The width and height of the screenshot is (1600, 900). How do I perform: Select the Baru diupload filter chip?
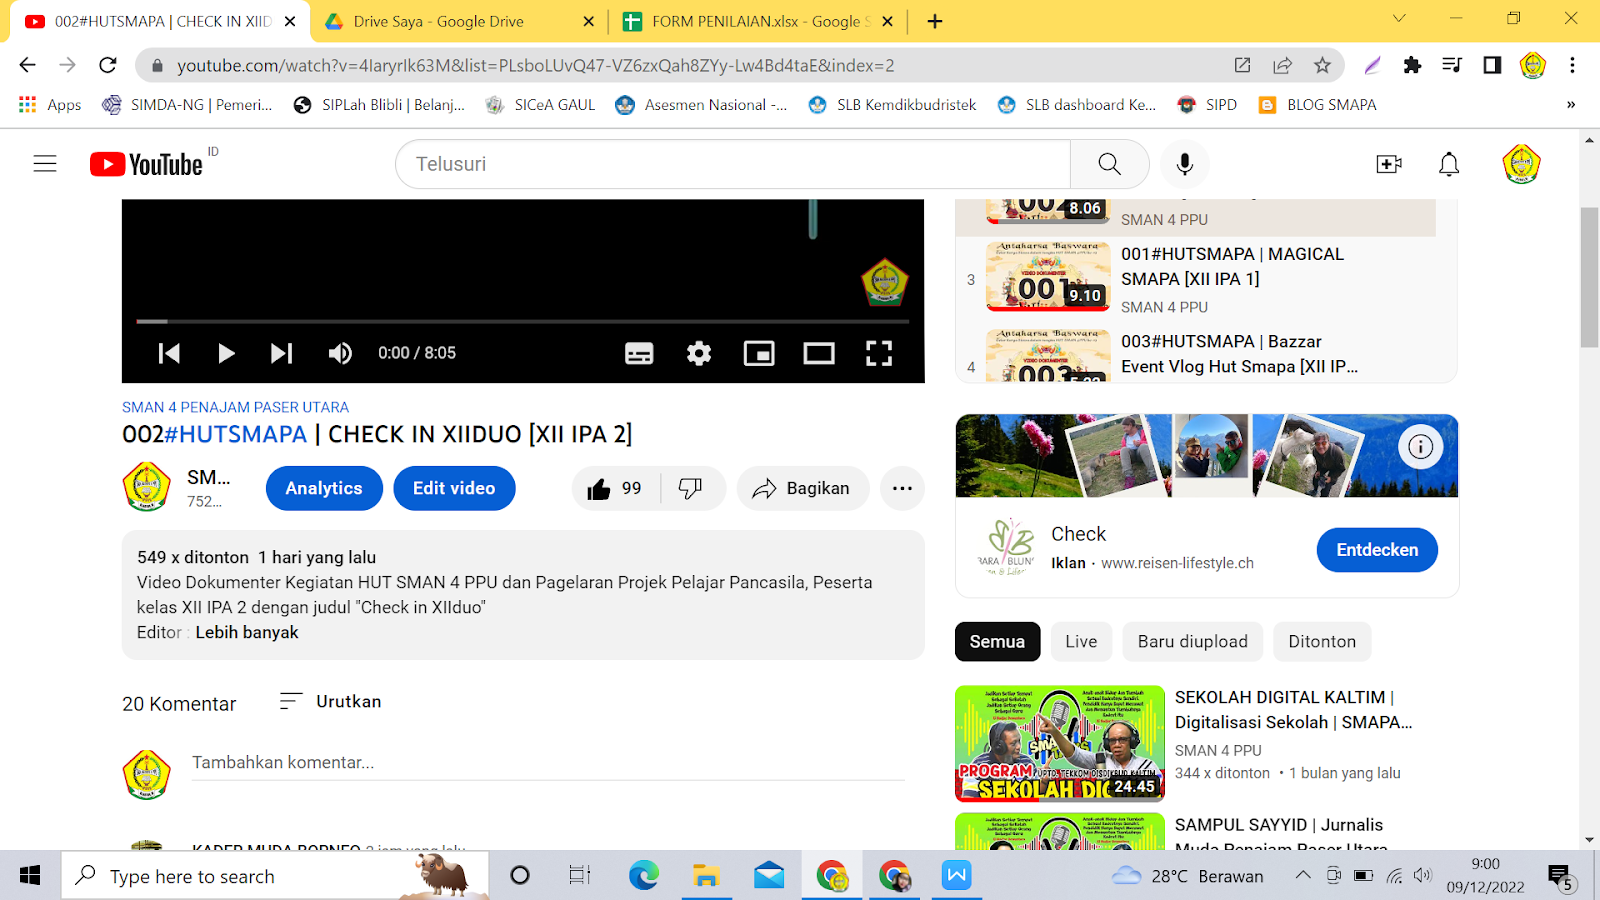click(1192, 642)
